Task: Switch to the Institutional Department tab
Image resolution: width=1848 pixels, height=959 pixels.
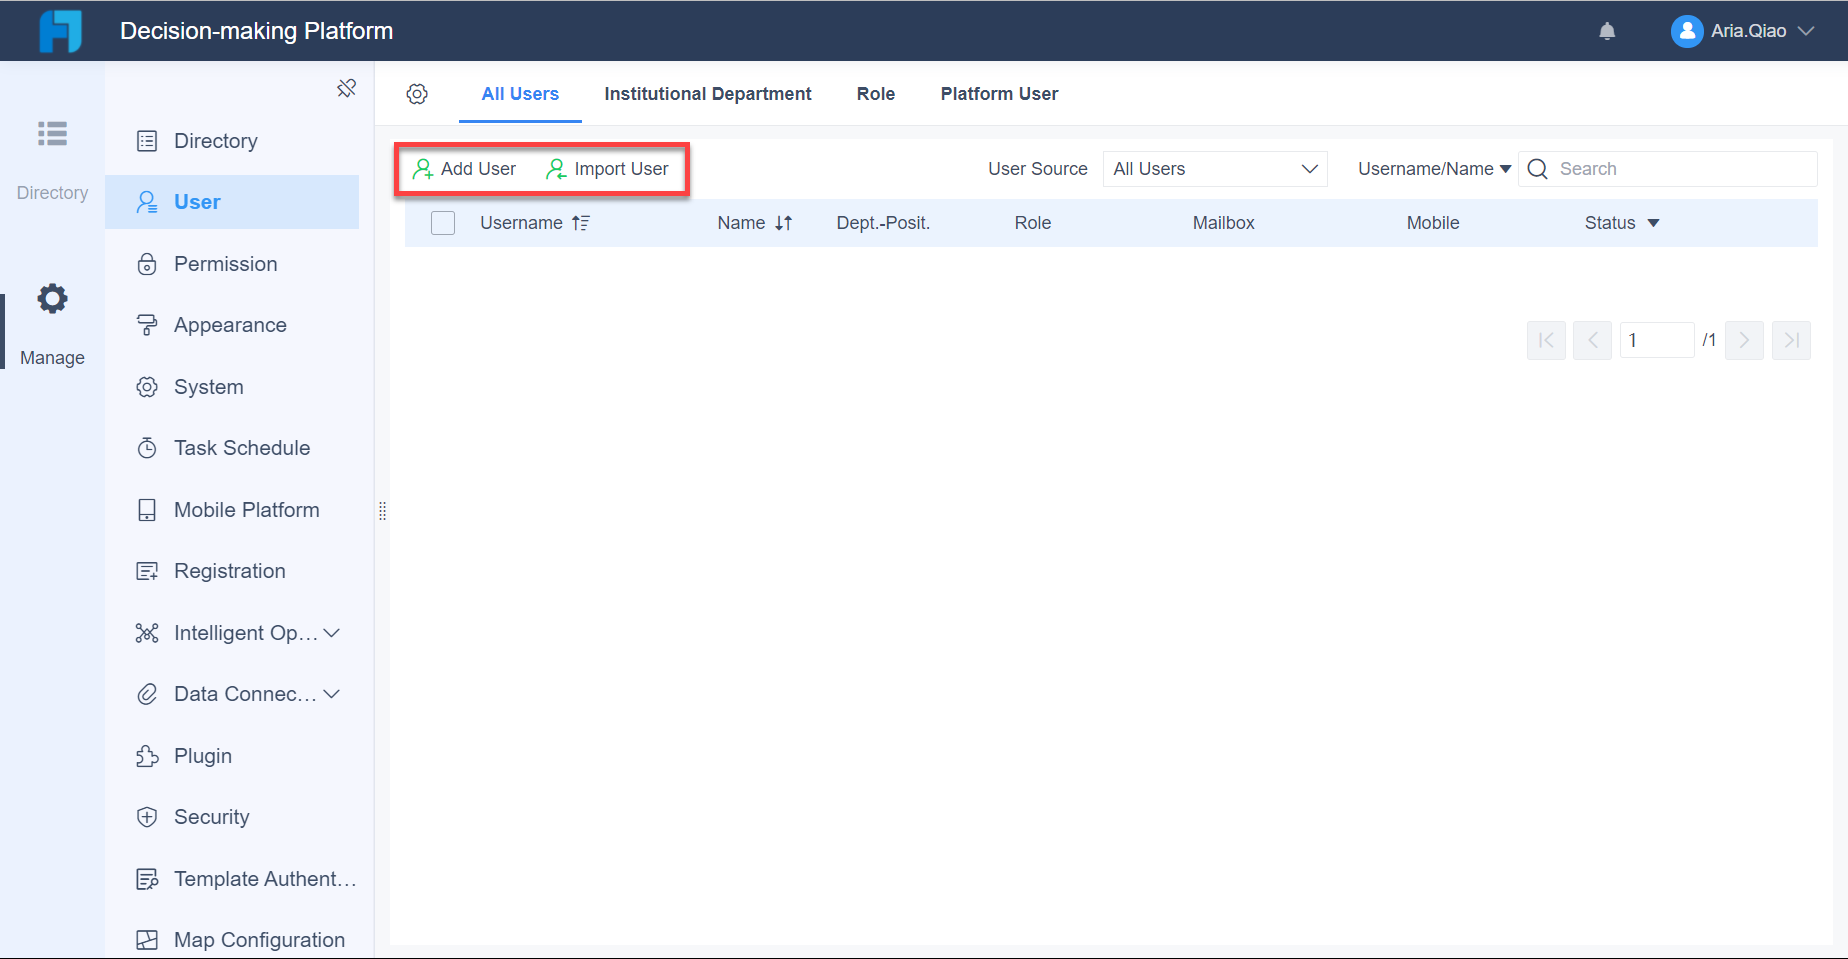Action: pyautogui.click(x=707, y=93)
